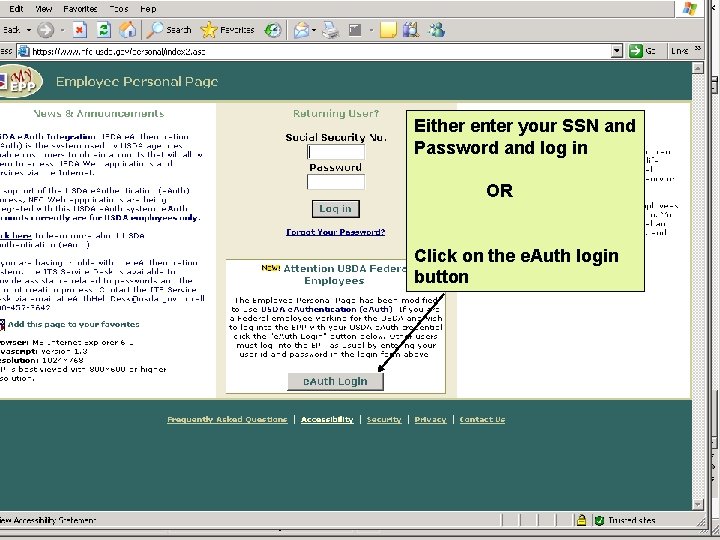Image resolution: width=720 pixels, height=540 pixels.
Task: Open the Edit button dropdown arrow
Action: (x=371, y=31)
